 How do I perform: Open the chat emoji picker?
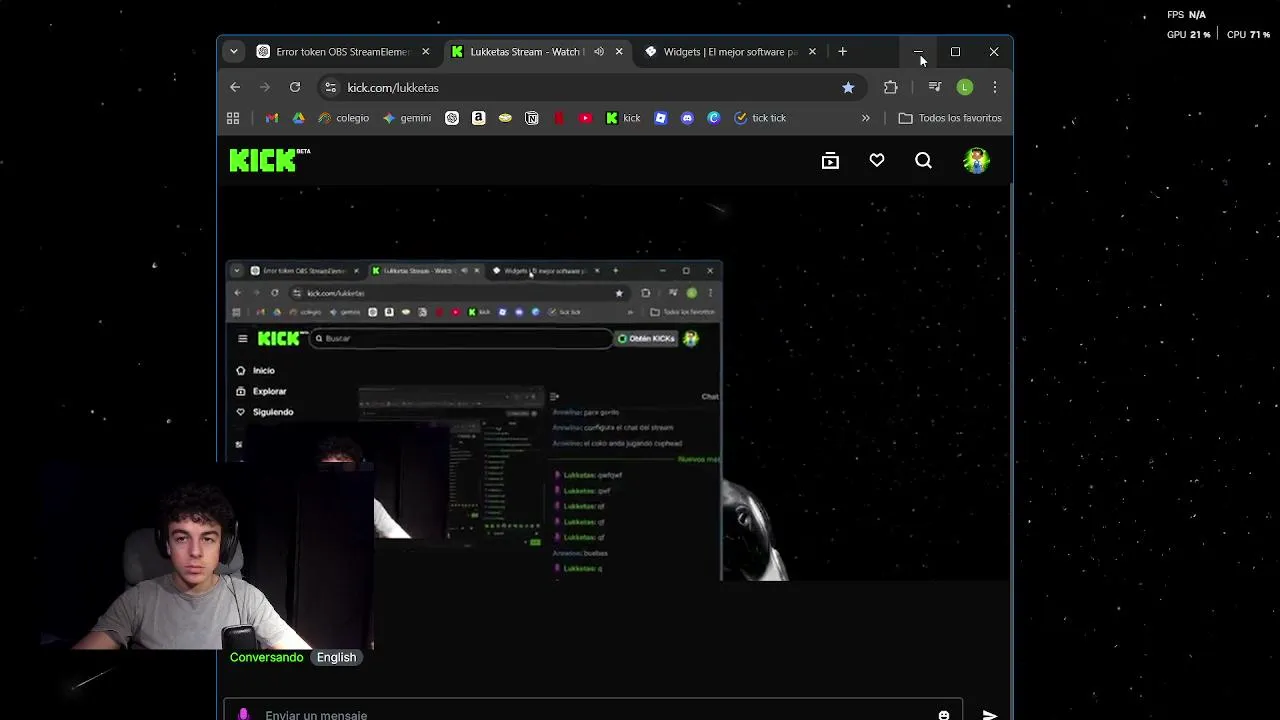(x=944, y=714)
